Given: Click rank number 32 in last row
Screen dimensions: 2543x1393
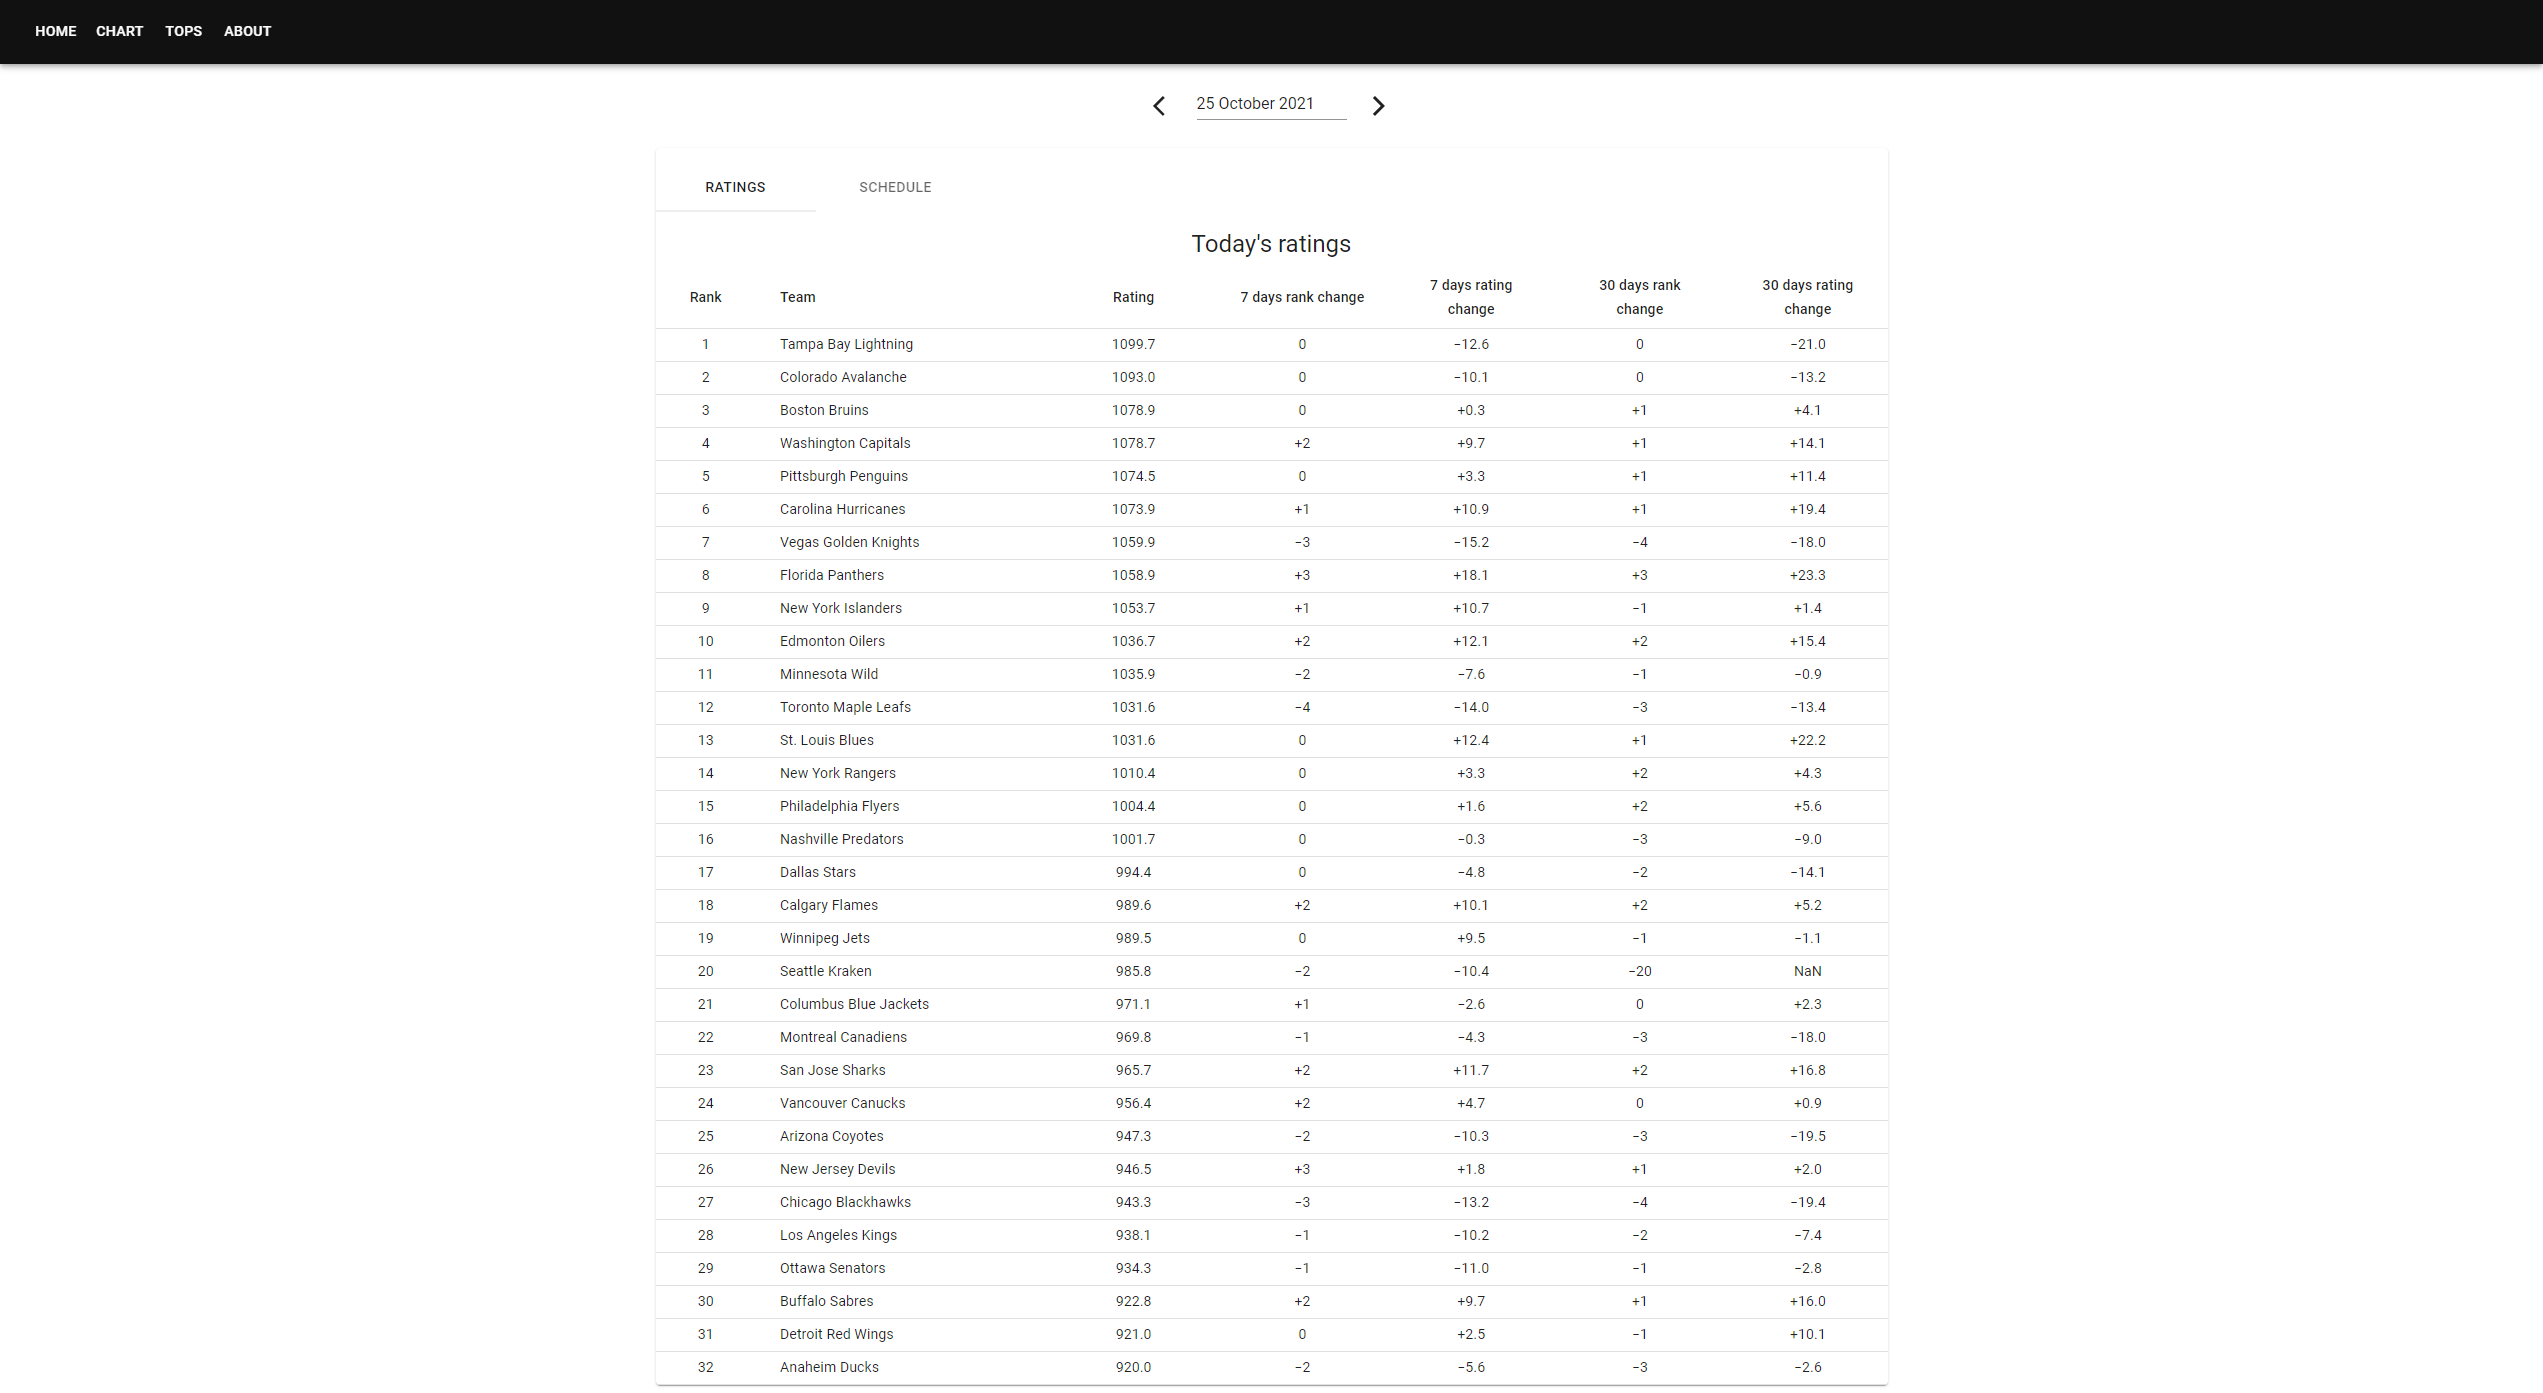Looking at the screenshot, I should [x=705, y=1367].
